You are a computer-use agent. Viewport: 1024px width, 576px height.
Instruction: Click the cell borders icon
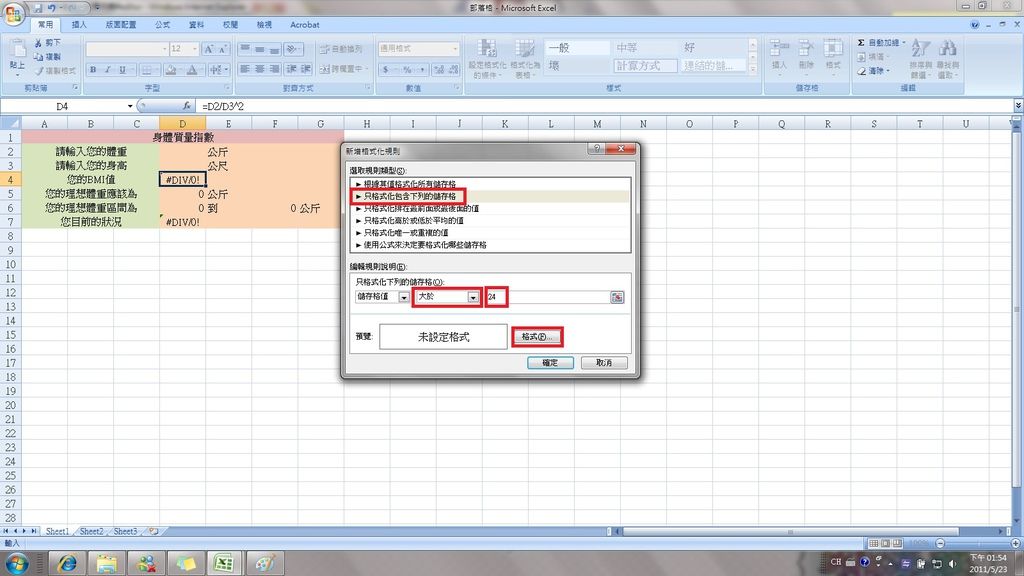147,70
